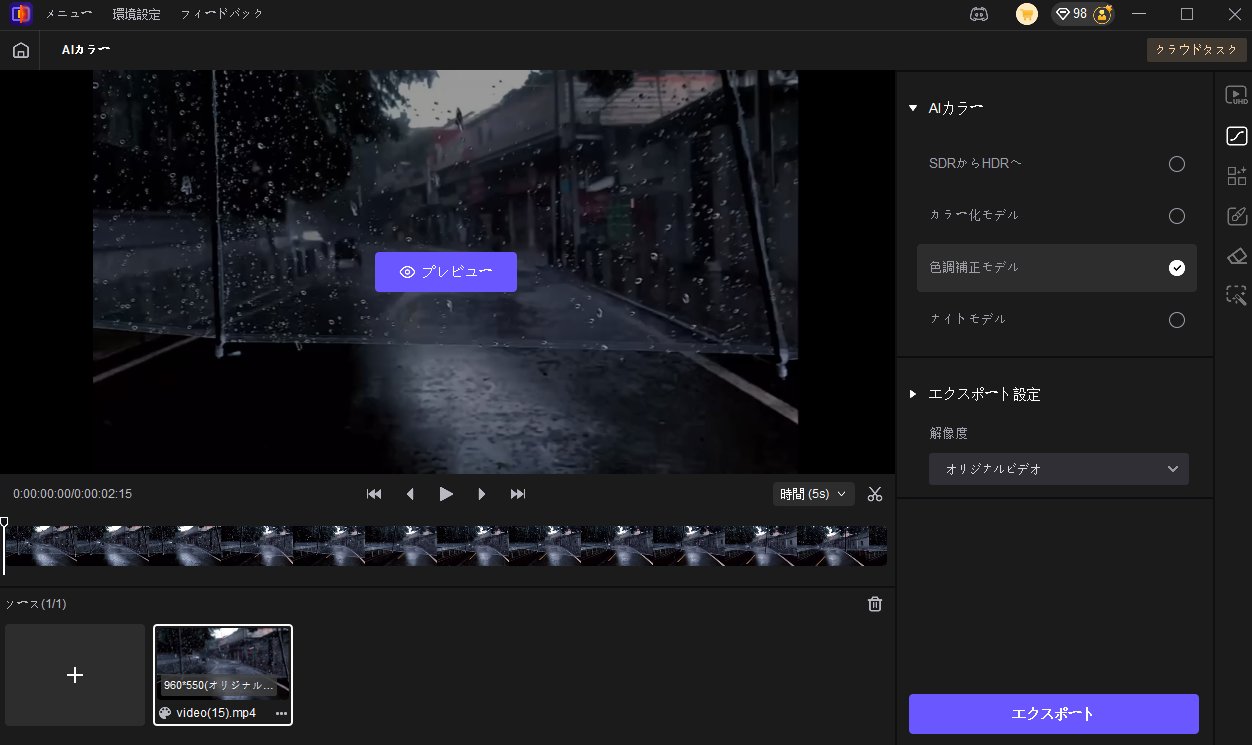The width and height of the screenshot is (1252, 745).
Task: Select the SDRからHDRへ radio option
Action: coord(1176,164)
